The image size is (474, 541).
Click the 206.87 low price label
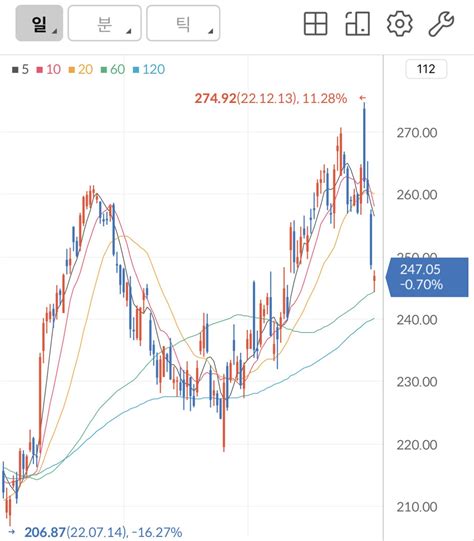pyautogui.click(x=45, y=532)
